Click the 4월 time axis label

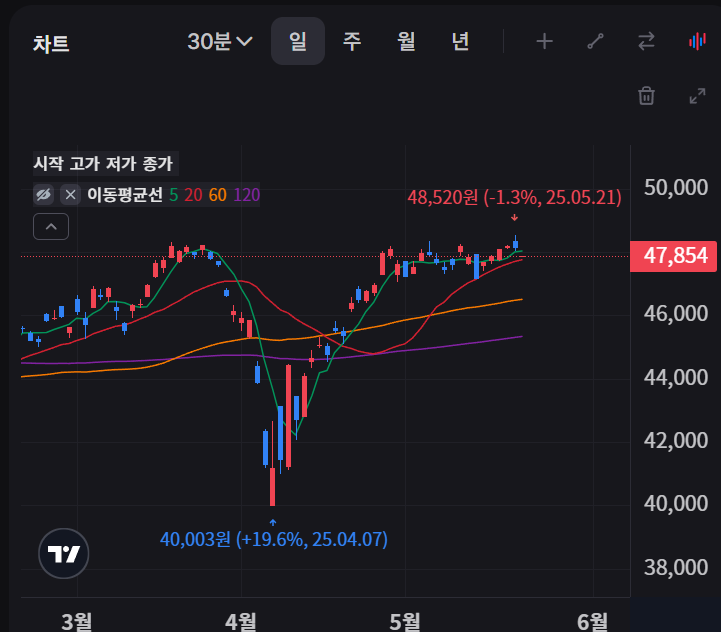coord(240,621)
